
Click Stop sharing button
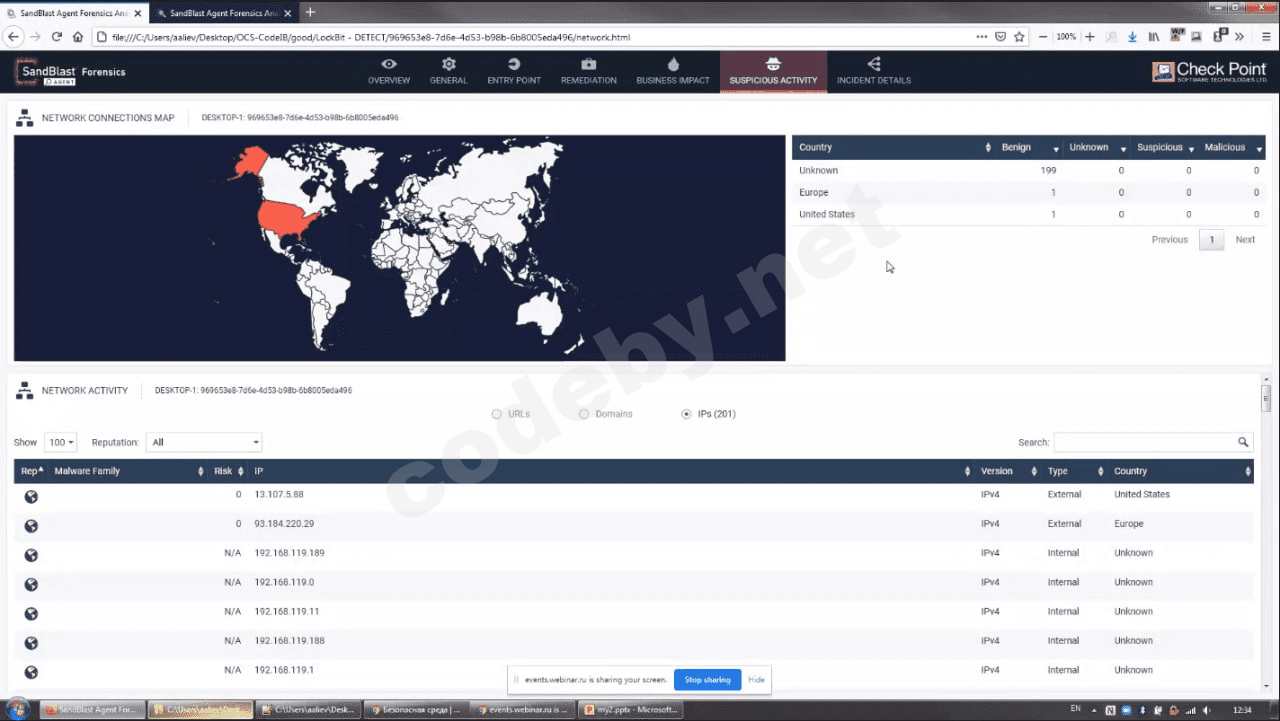coord(707,680)
